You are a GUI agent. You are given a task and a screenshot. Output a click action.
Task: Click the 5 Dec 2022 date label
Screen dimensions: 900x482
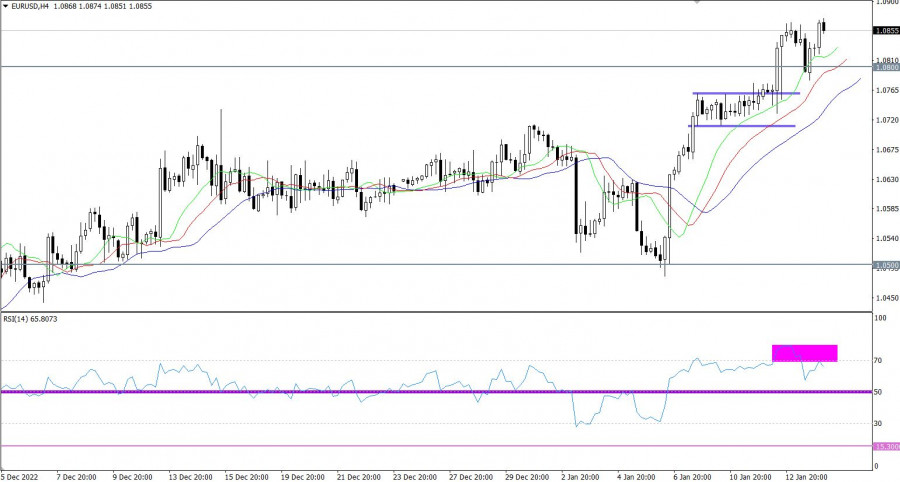pos(20,476)
